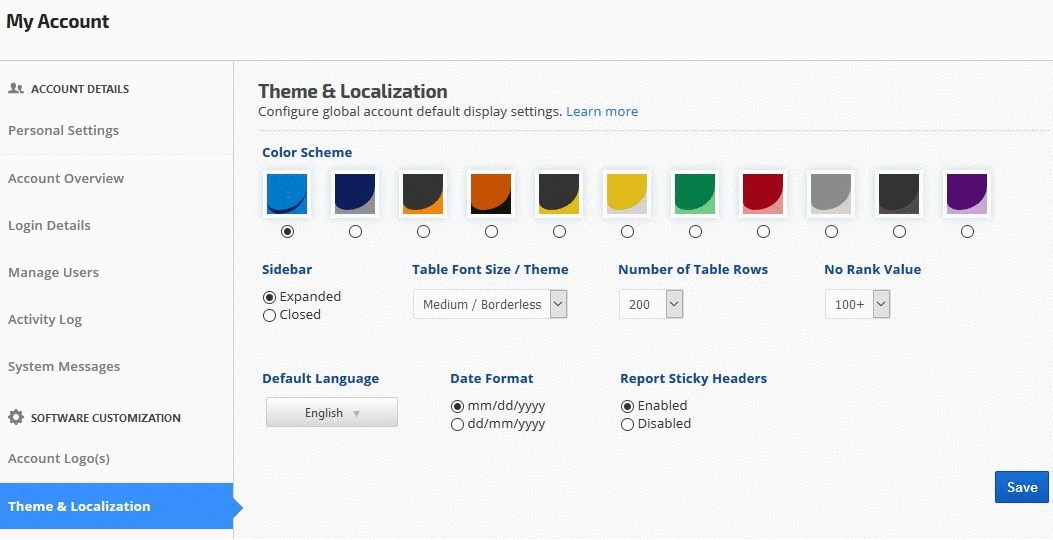Click the purple color scheme swatch

(967, 194)
